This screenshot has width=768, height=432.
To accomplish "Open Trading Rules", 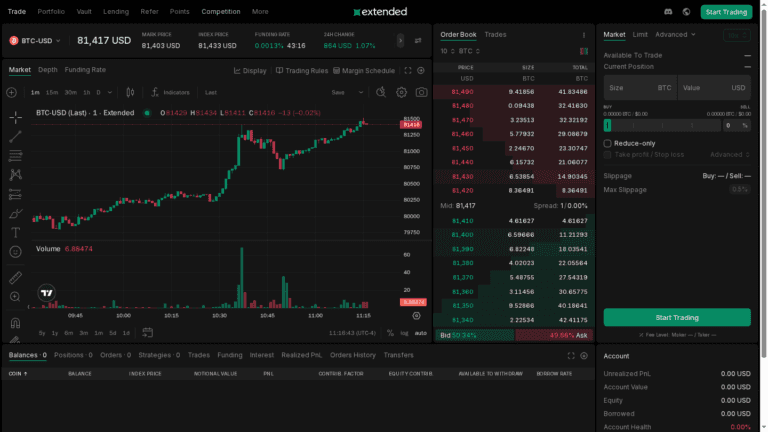I will pyautogui.click(x=302, y=71).
